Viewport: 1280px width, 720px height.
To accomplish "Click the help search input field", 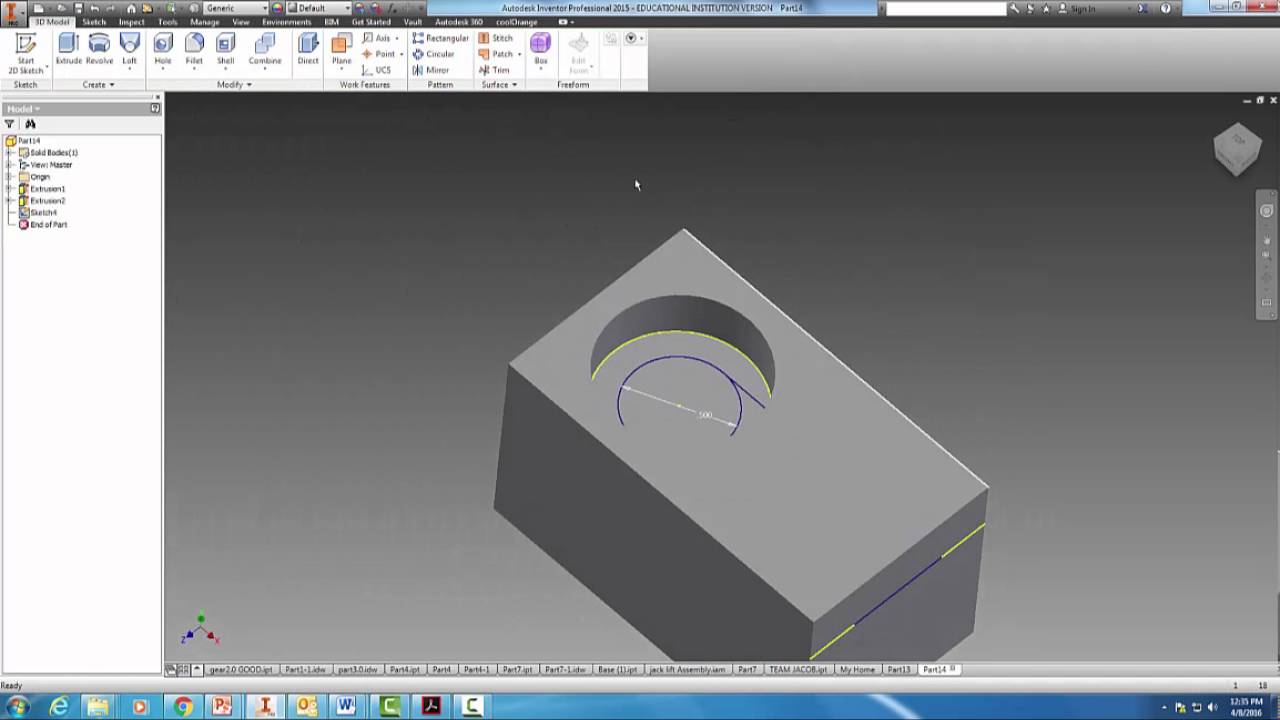I will pyautogui.click(x=945, y=8).
